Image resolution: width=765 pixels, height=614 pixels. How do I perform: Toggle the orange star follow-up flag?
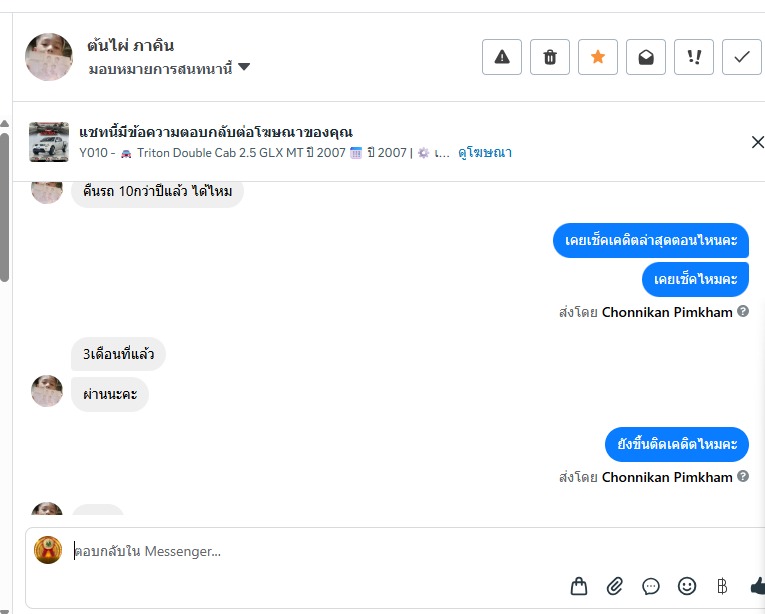(x=598, y=57)
